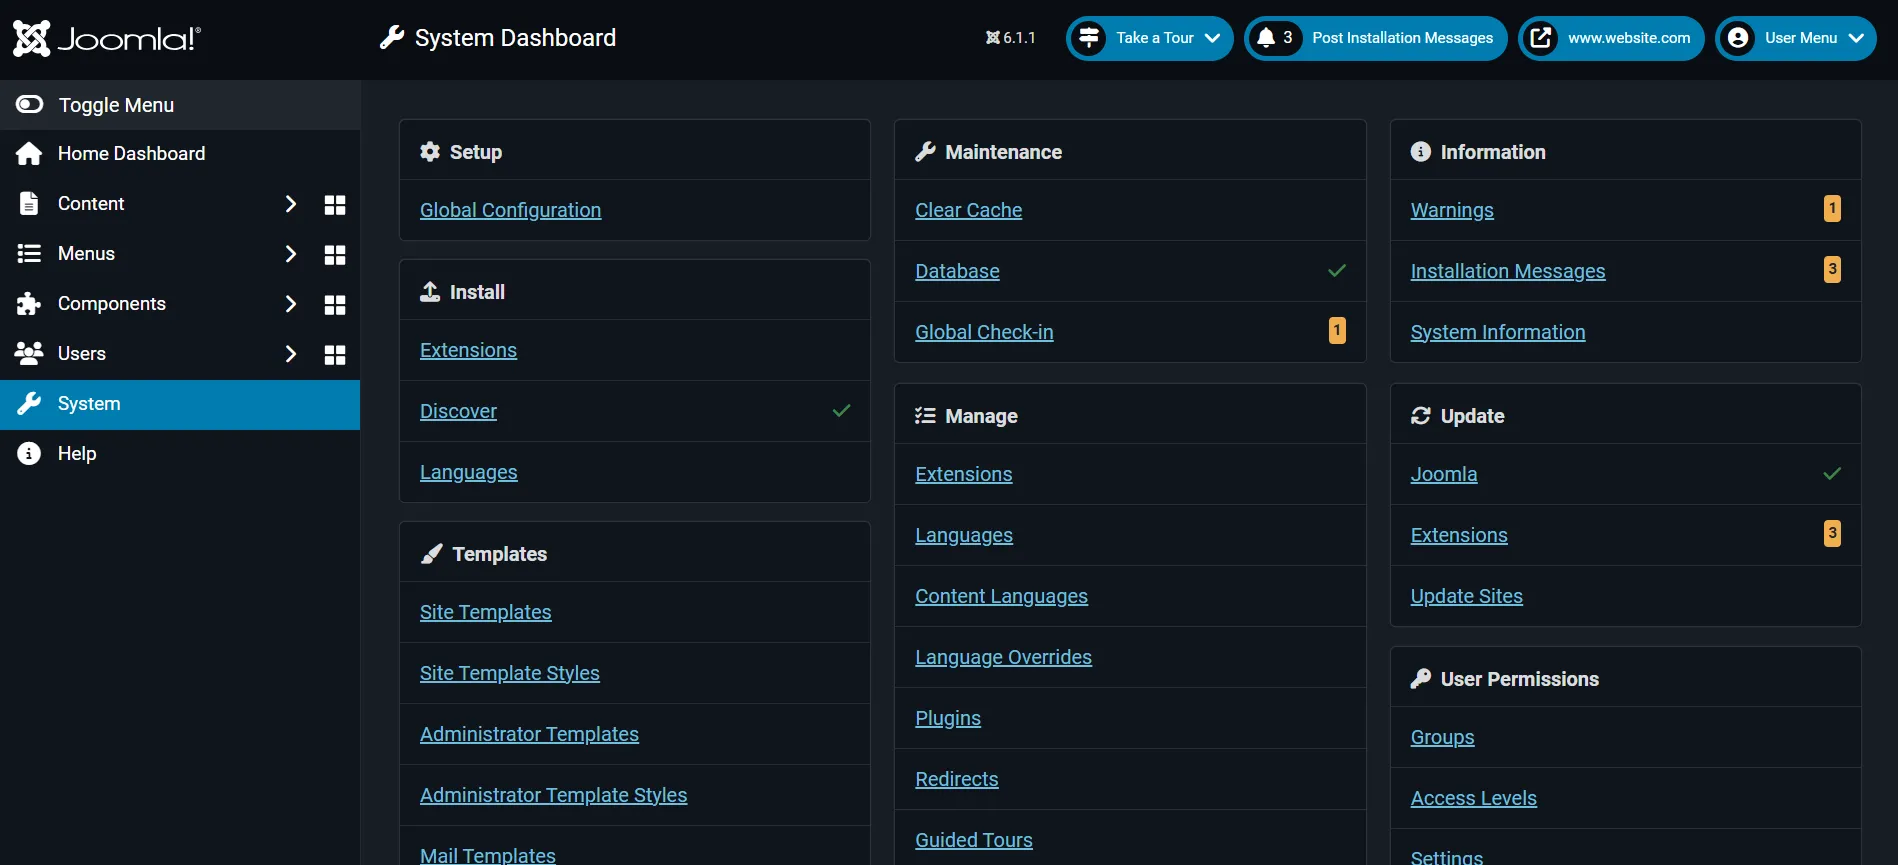Click the tour signpost icon
Image resolution: width=1898 pixels, height=865 pixels.
tap(1089, 38)
